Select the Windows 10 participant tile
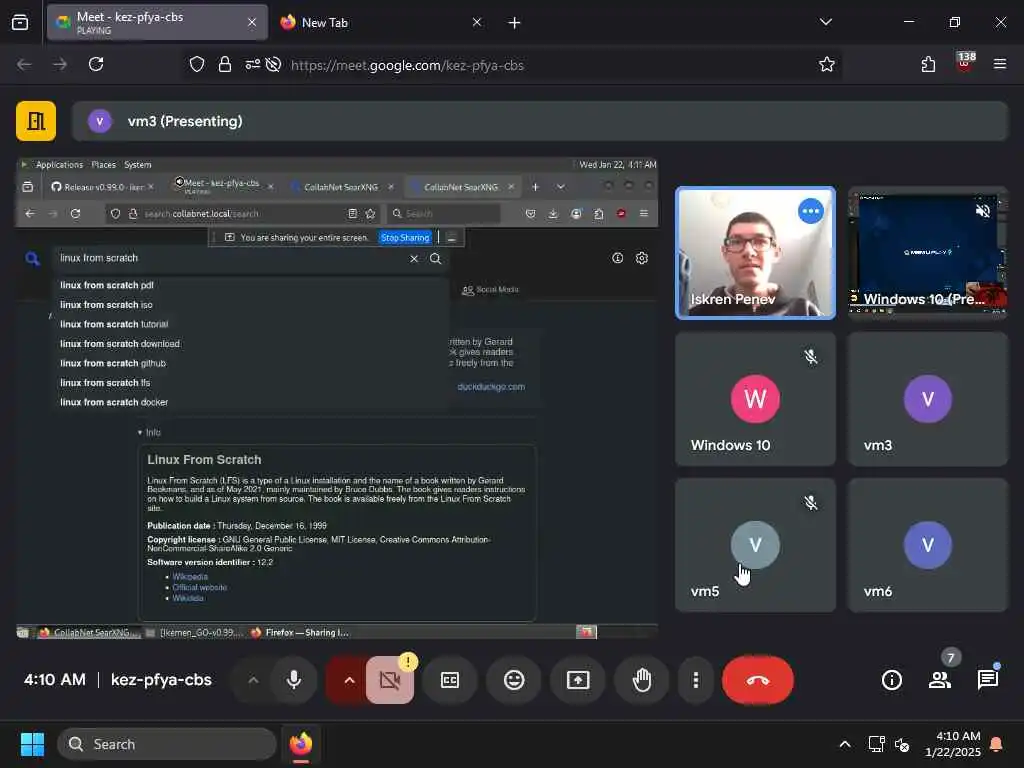1024x768 pixels. [x=756, y=399]
